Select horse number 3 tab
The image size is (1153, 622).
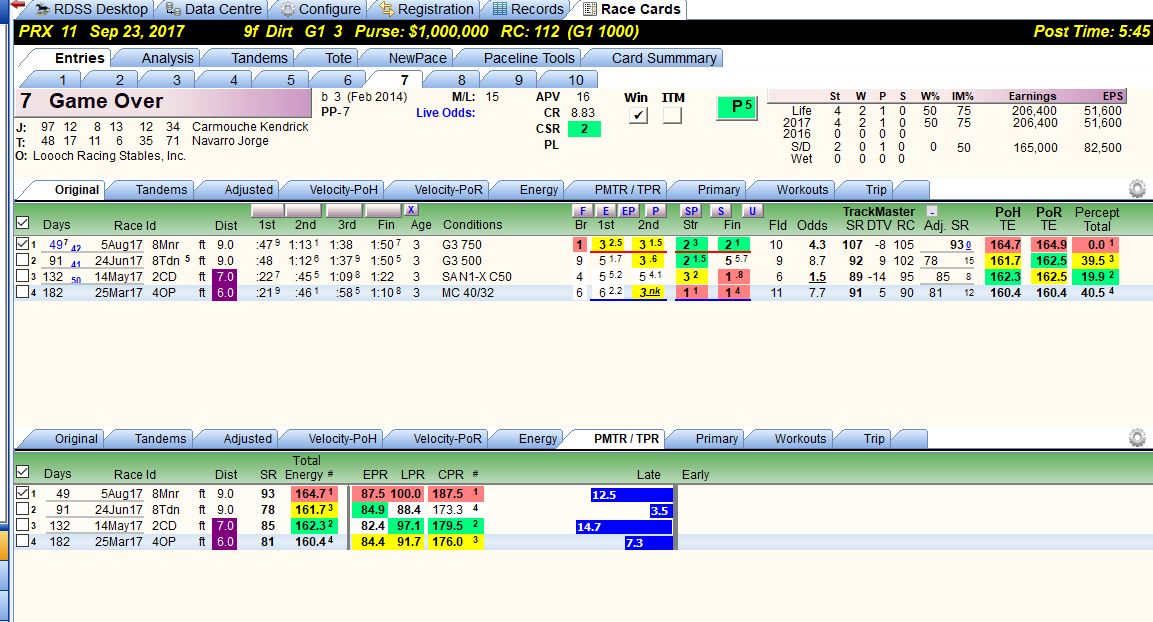tap(176, 80)
